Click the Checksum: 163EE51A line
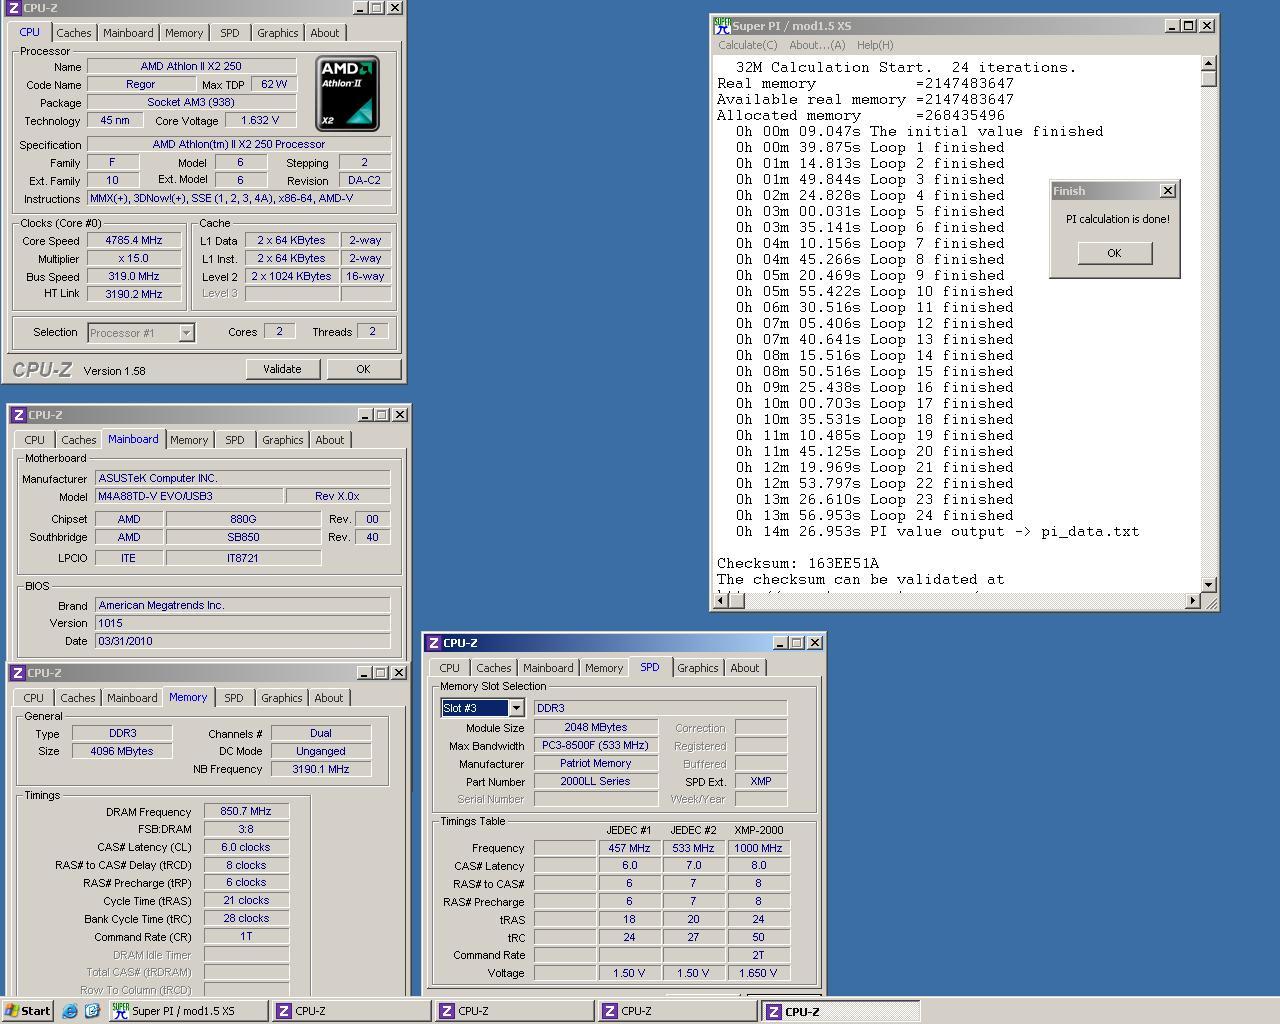 point(798,563)
